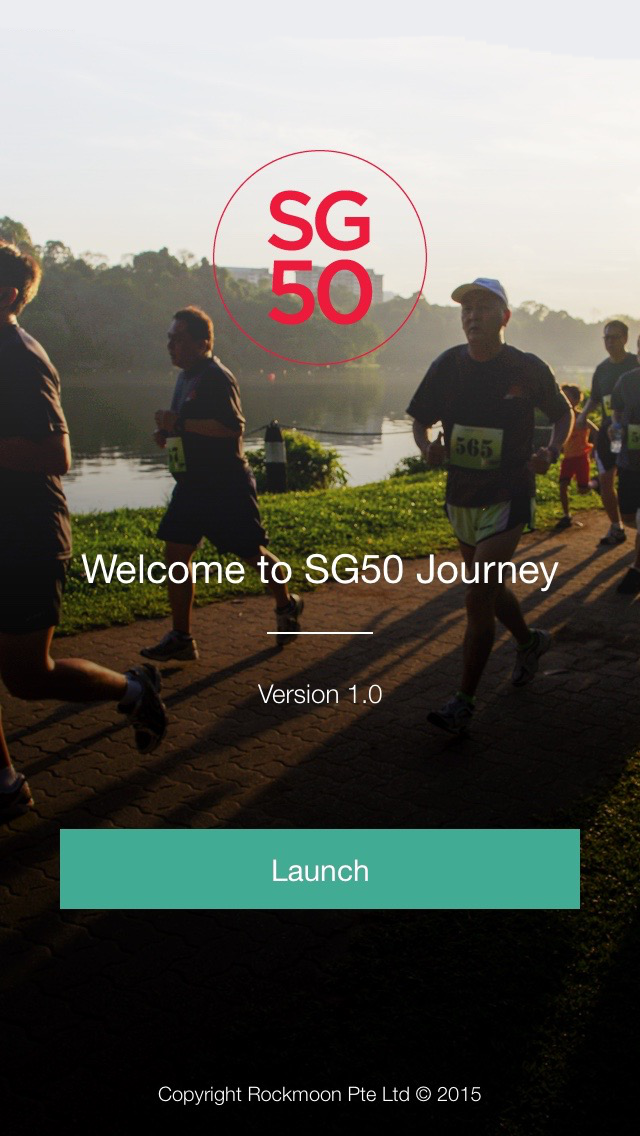Click the 2015 year in the copyright text
The width and height of the screenshot is (640, 1136).
click(460, 1094)
